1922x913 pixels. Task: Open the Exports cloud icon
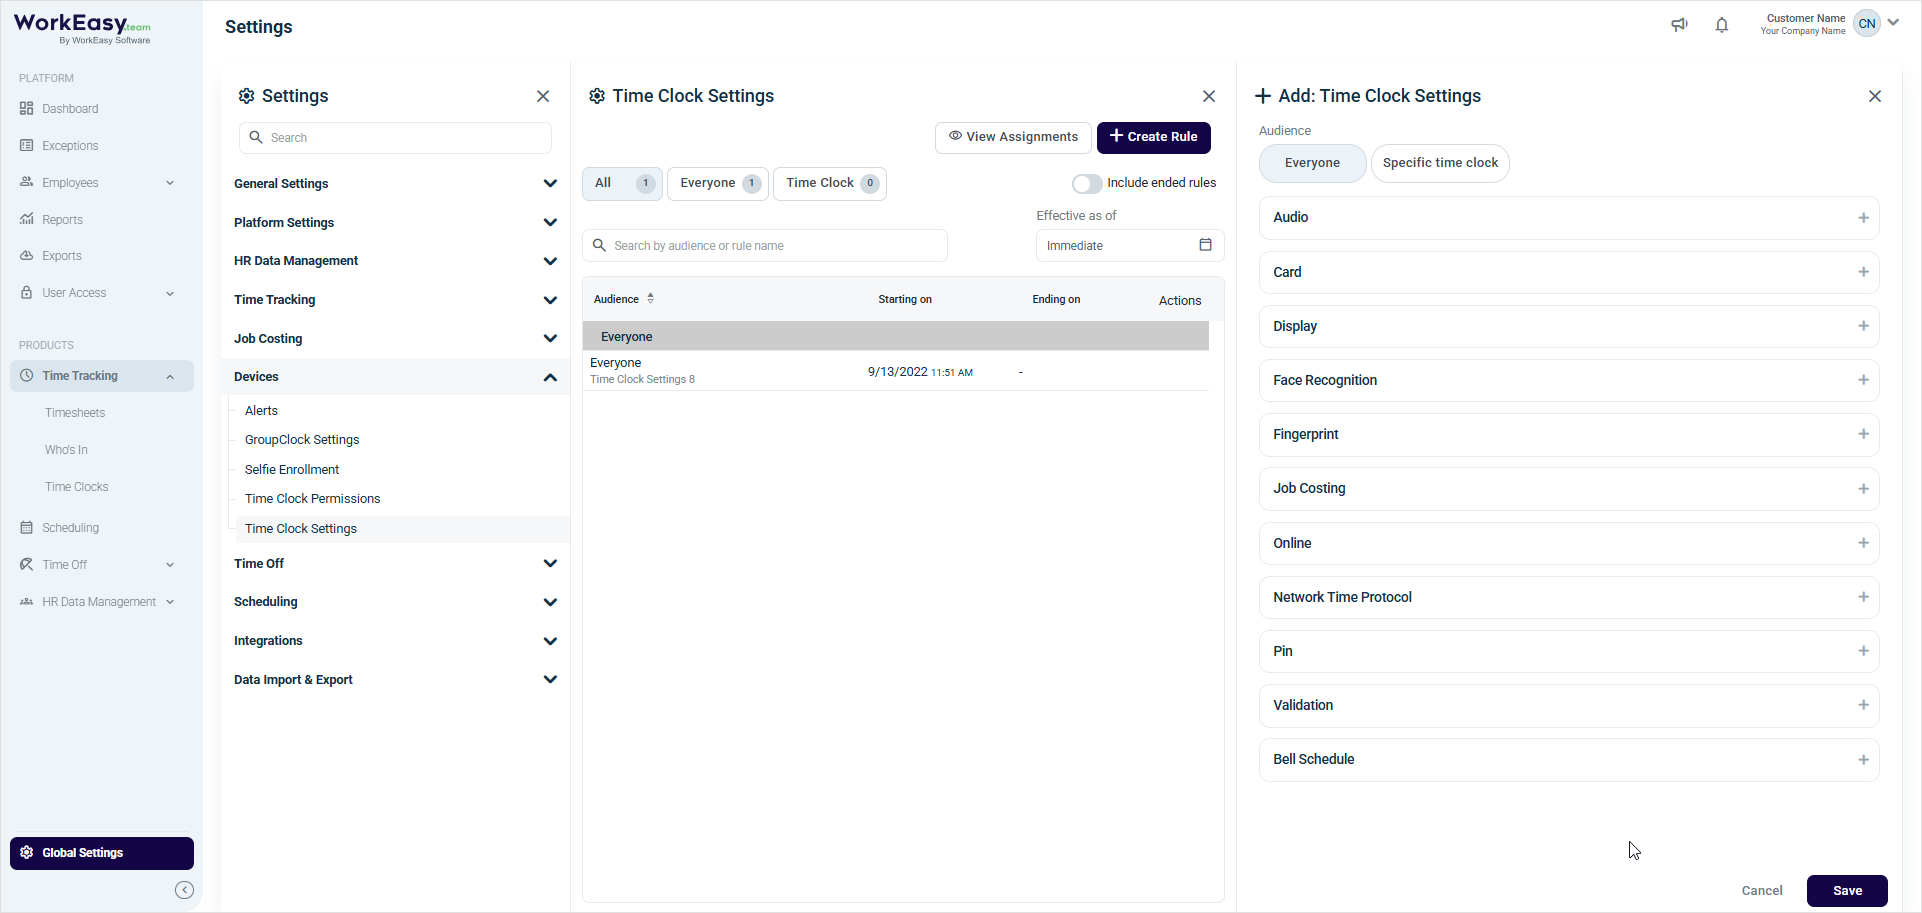(27, 256)
